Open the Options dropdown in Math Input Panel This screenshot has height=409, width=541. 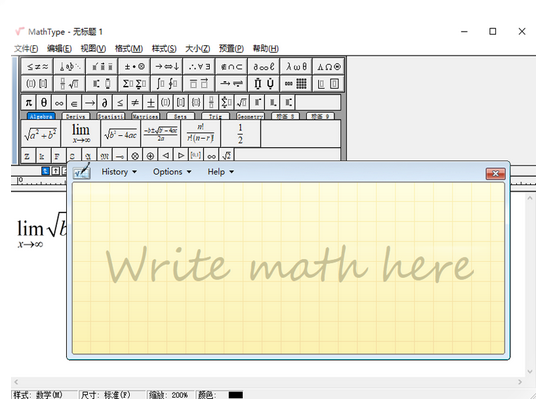coord(172,172)
